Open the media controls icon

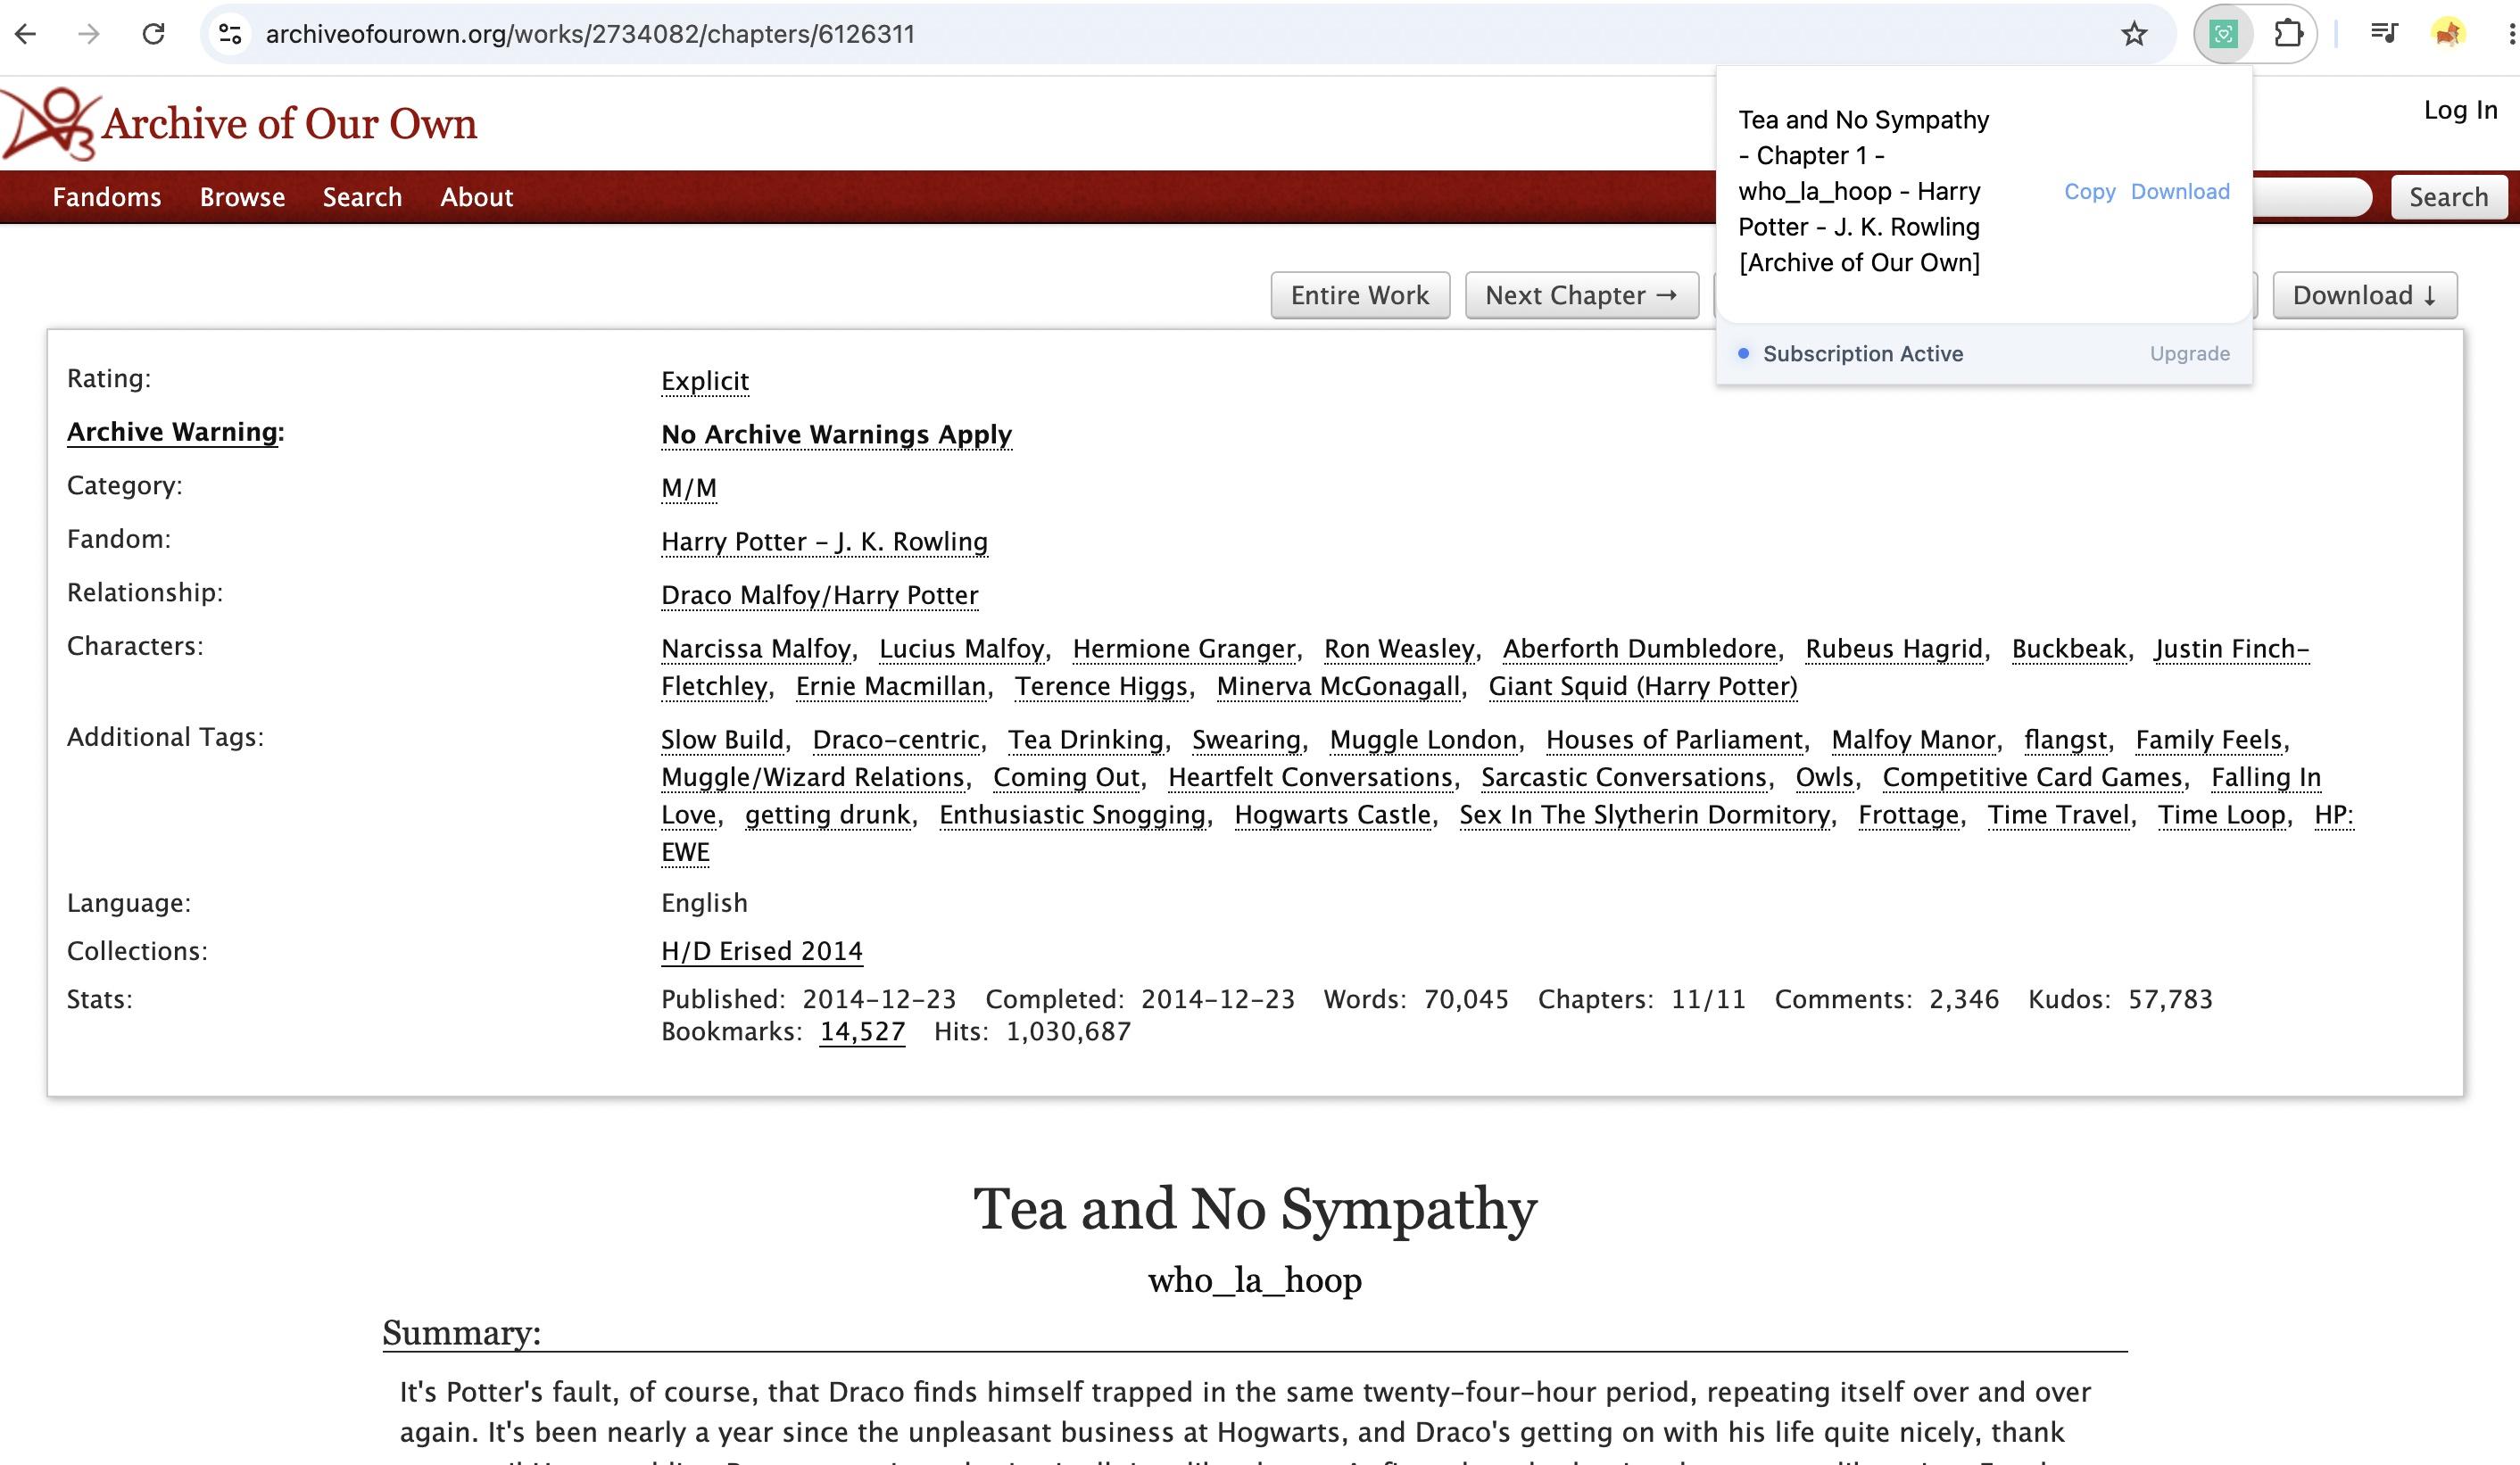click(2384, 34)
